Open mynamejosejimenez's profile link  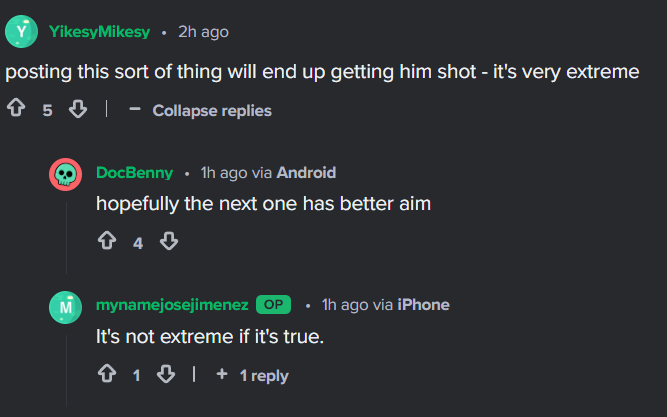click(172, 305)
